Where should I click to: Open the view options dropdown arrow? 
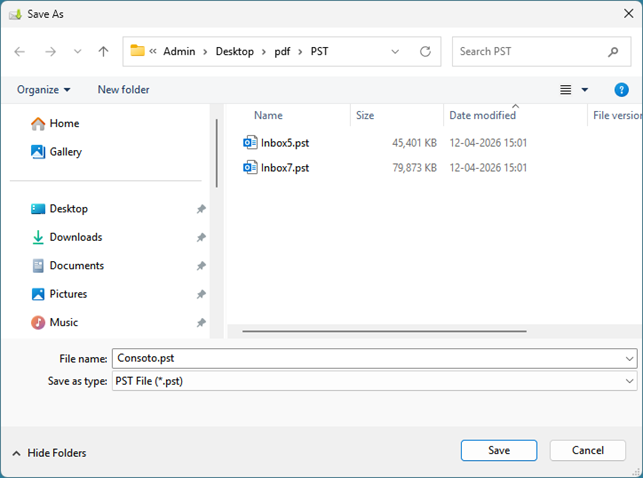(585, 90)
